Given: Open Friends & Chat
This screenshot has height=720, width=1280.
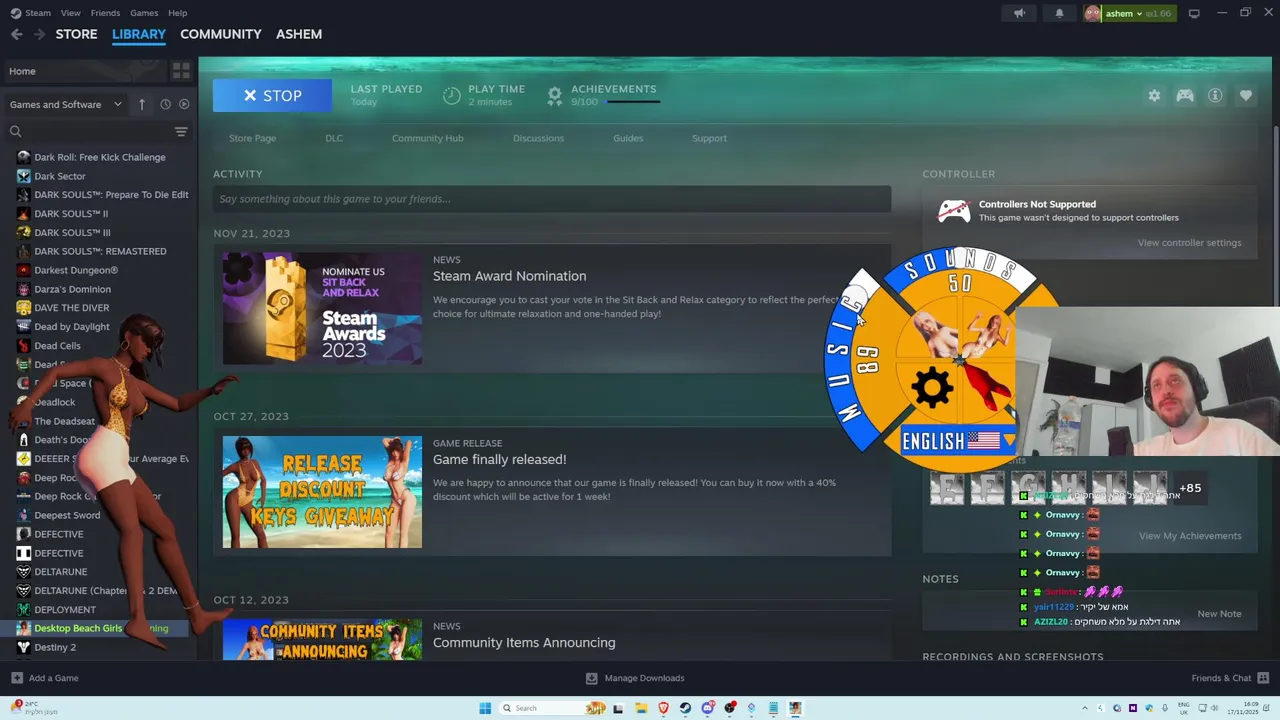Looking at the screenshot, I should pyautogui.click(x=1230, y=678).
